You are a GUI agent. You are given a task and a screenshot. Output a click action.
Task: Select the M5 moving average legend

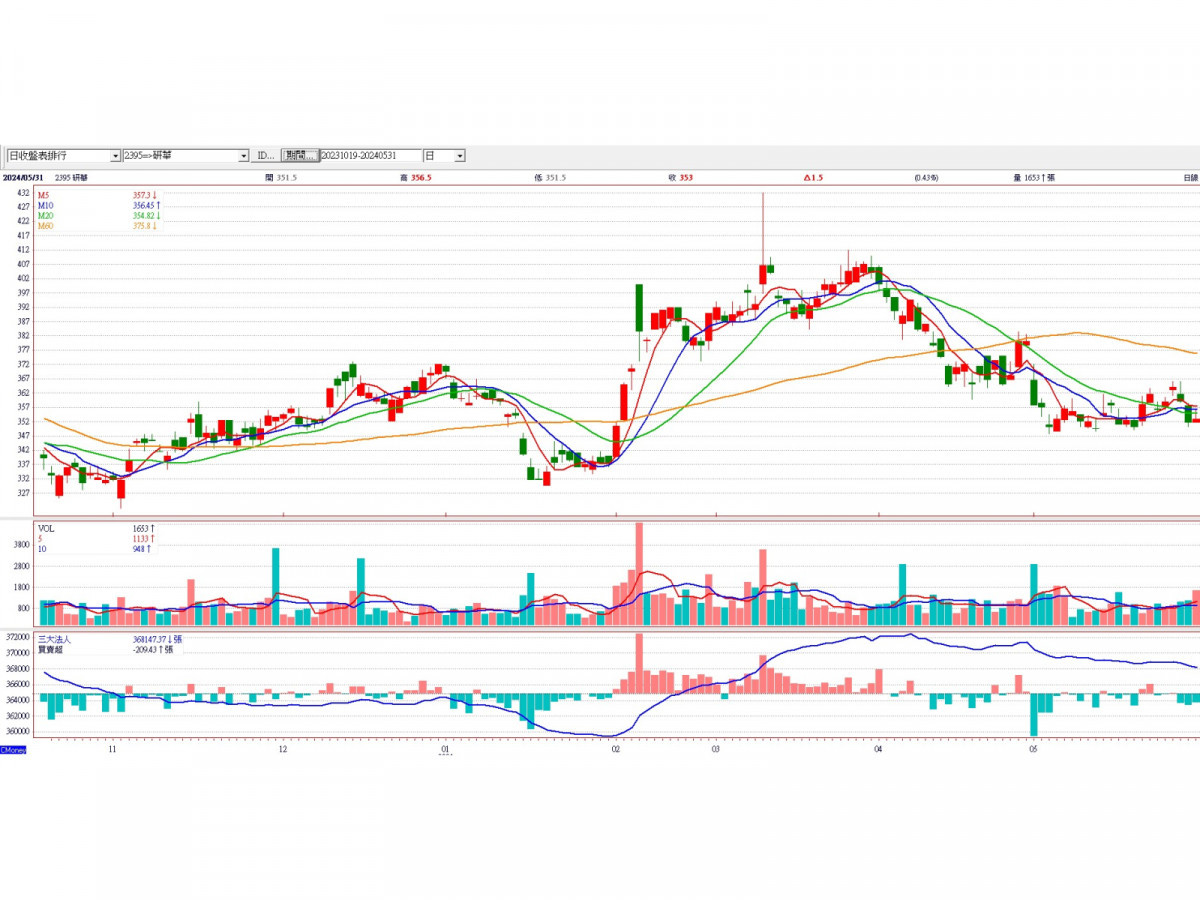(x=43, y=194)
